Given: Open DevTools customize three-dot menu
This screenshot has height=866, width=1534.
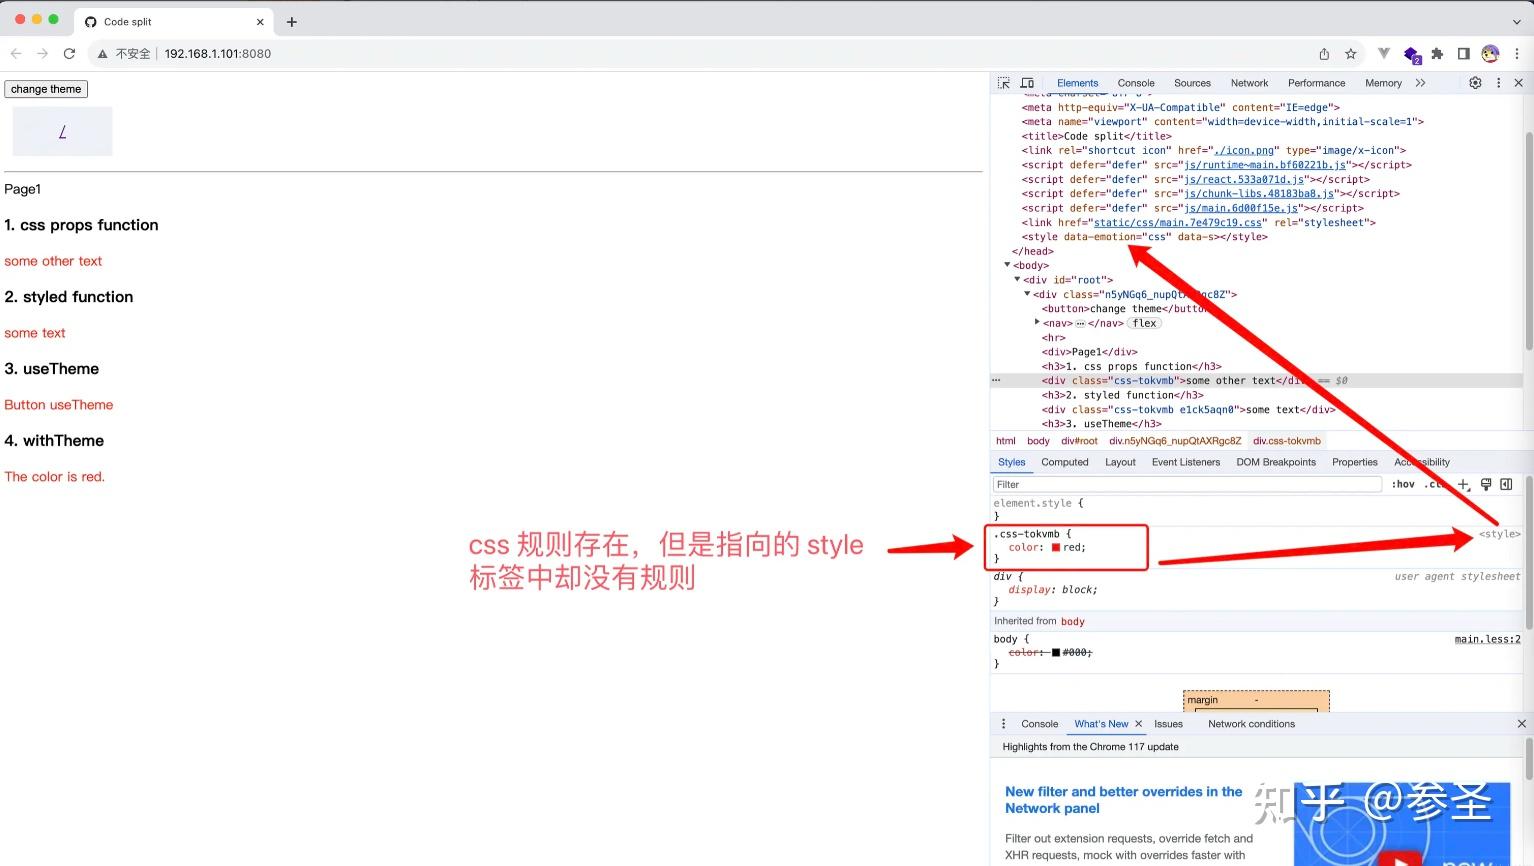Looking at the screenshot, I should tap(1498, 83).
